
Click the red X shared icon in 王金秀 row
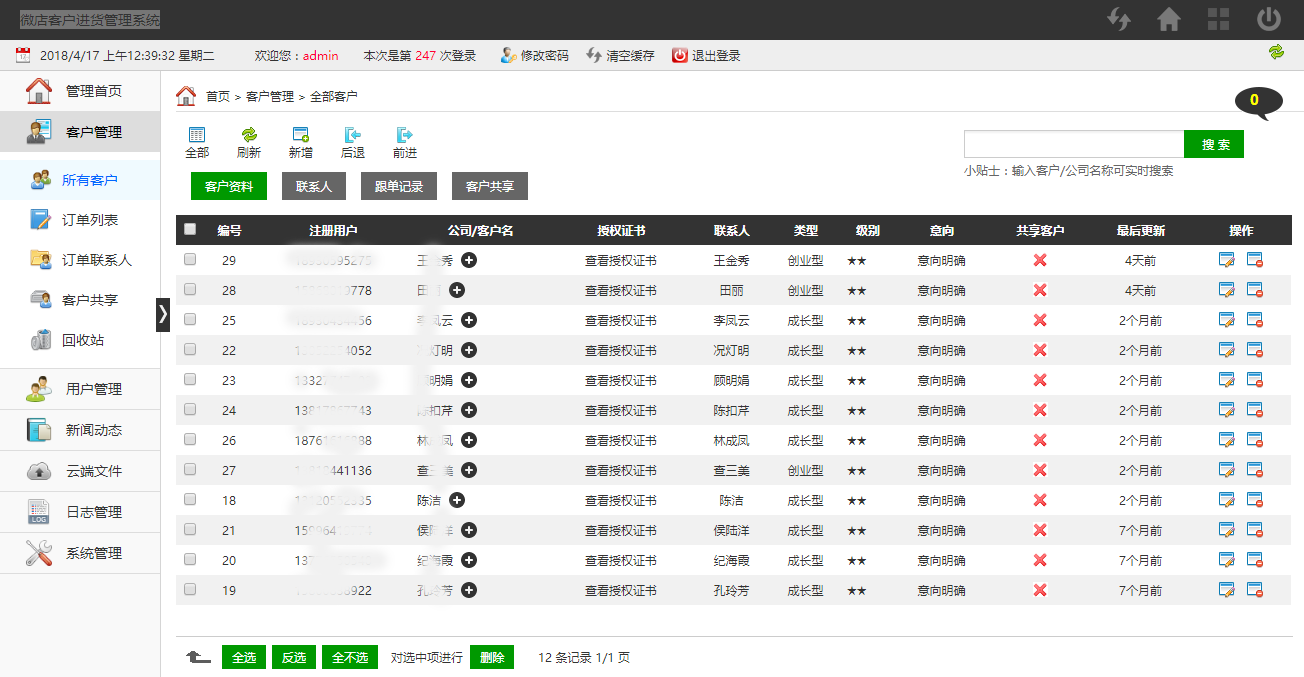[1040, 260]
